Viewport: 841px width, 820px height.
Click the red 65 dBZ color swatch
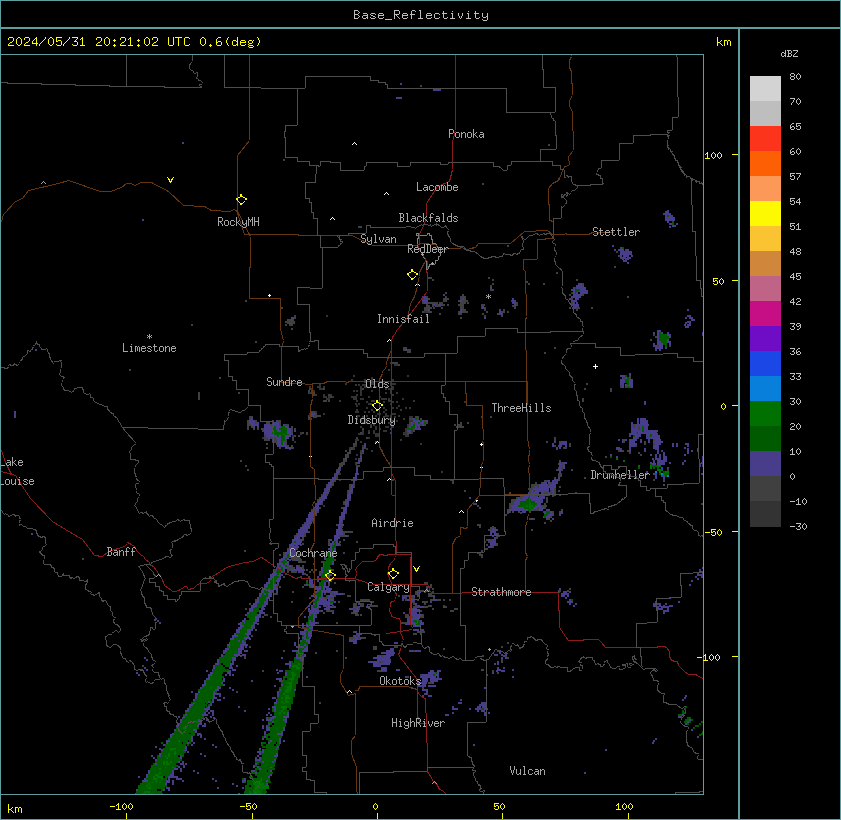[765, 138]
